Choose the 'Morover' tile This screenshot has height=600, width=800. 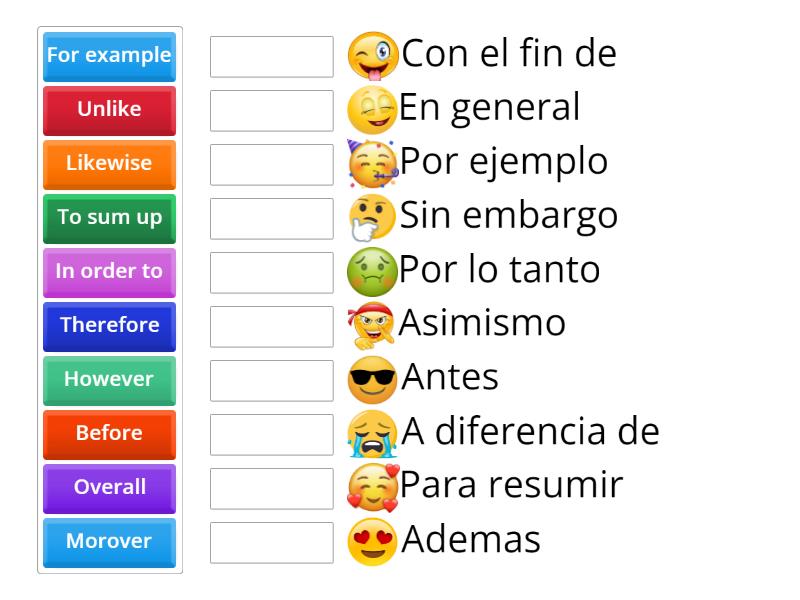110,542
